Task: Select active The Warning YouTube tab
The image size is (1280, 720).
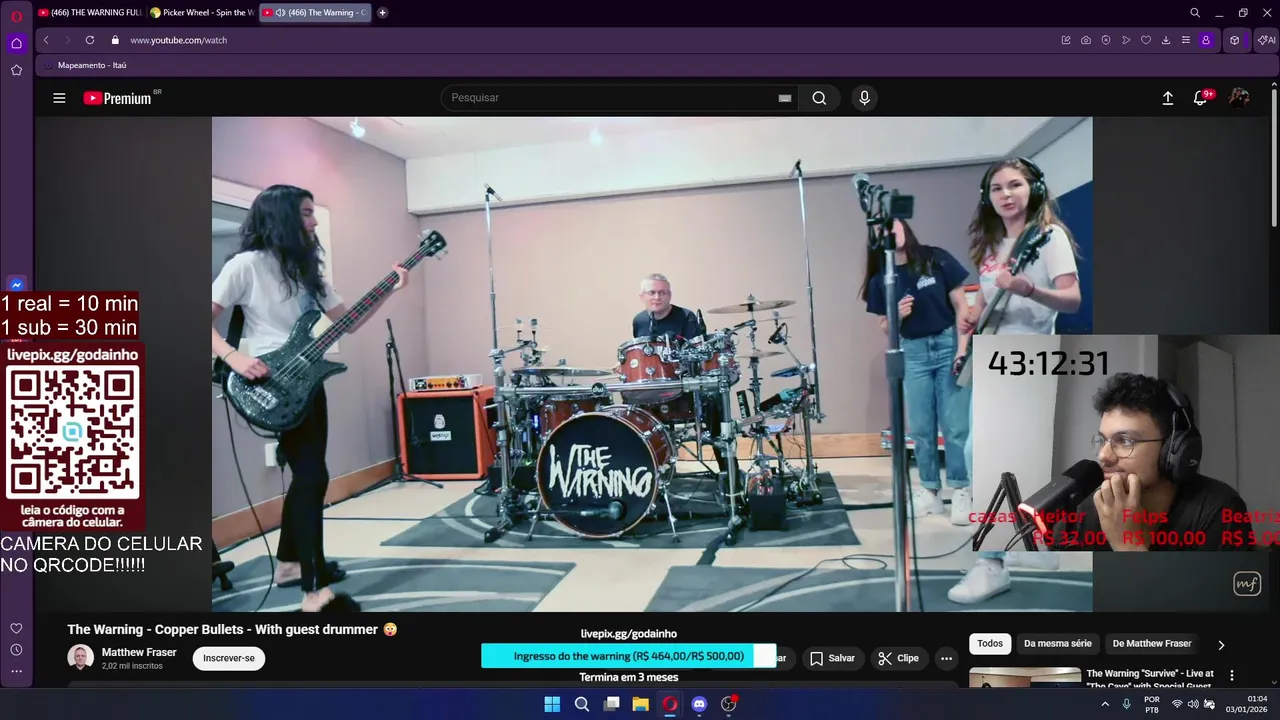Action: 315,13
